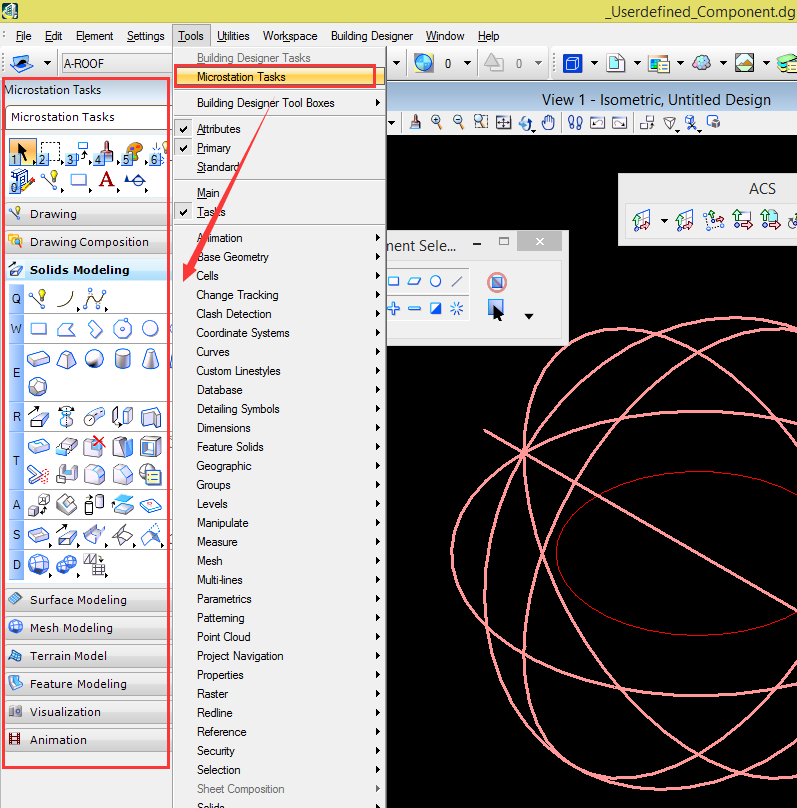The width and height of the screenshot is (797, 808).
Task: Select the Place Circle tool
Action: pyautogui.click(x=150, y=329)
